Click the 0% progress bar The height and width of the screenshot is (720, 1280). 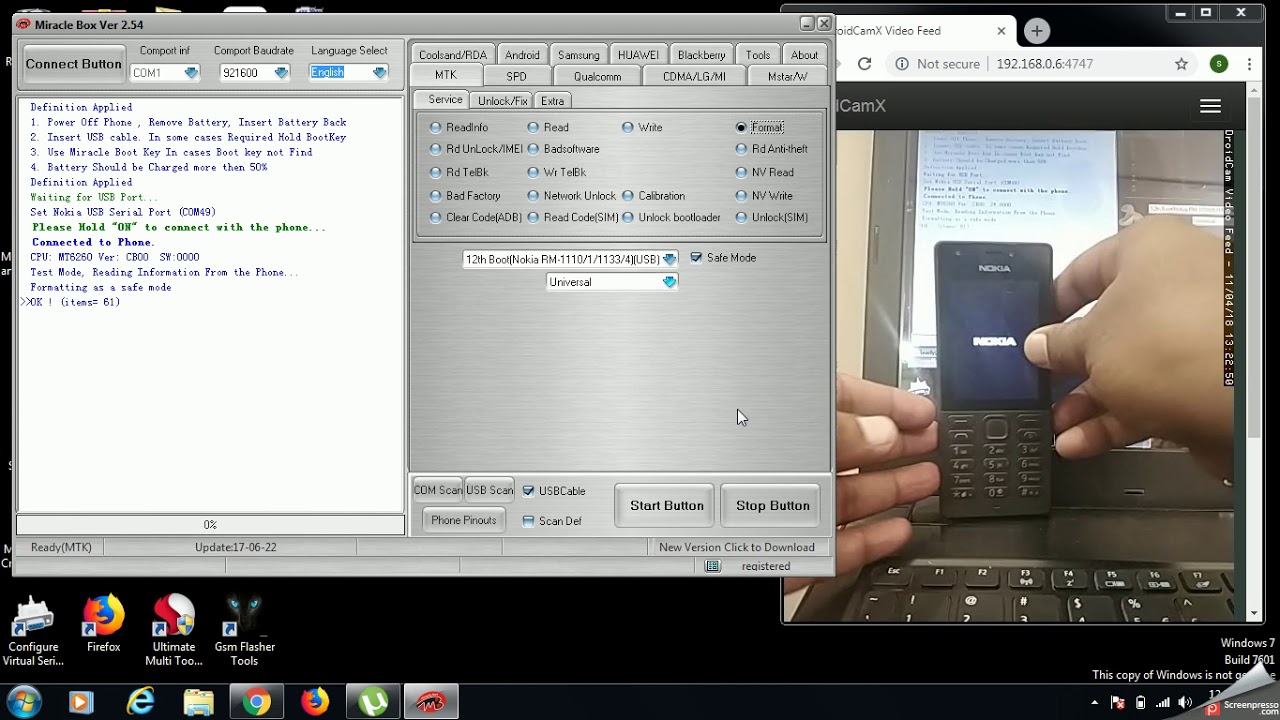[x=210, y=525]
